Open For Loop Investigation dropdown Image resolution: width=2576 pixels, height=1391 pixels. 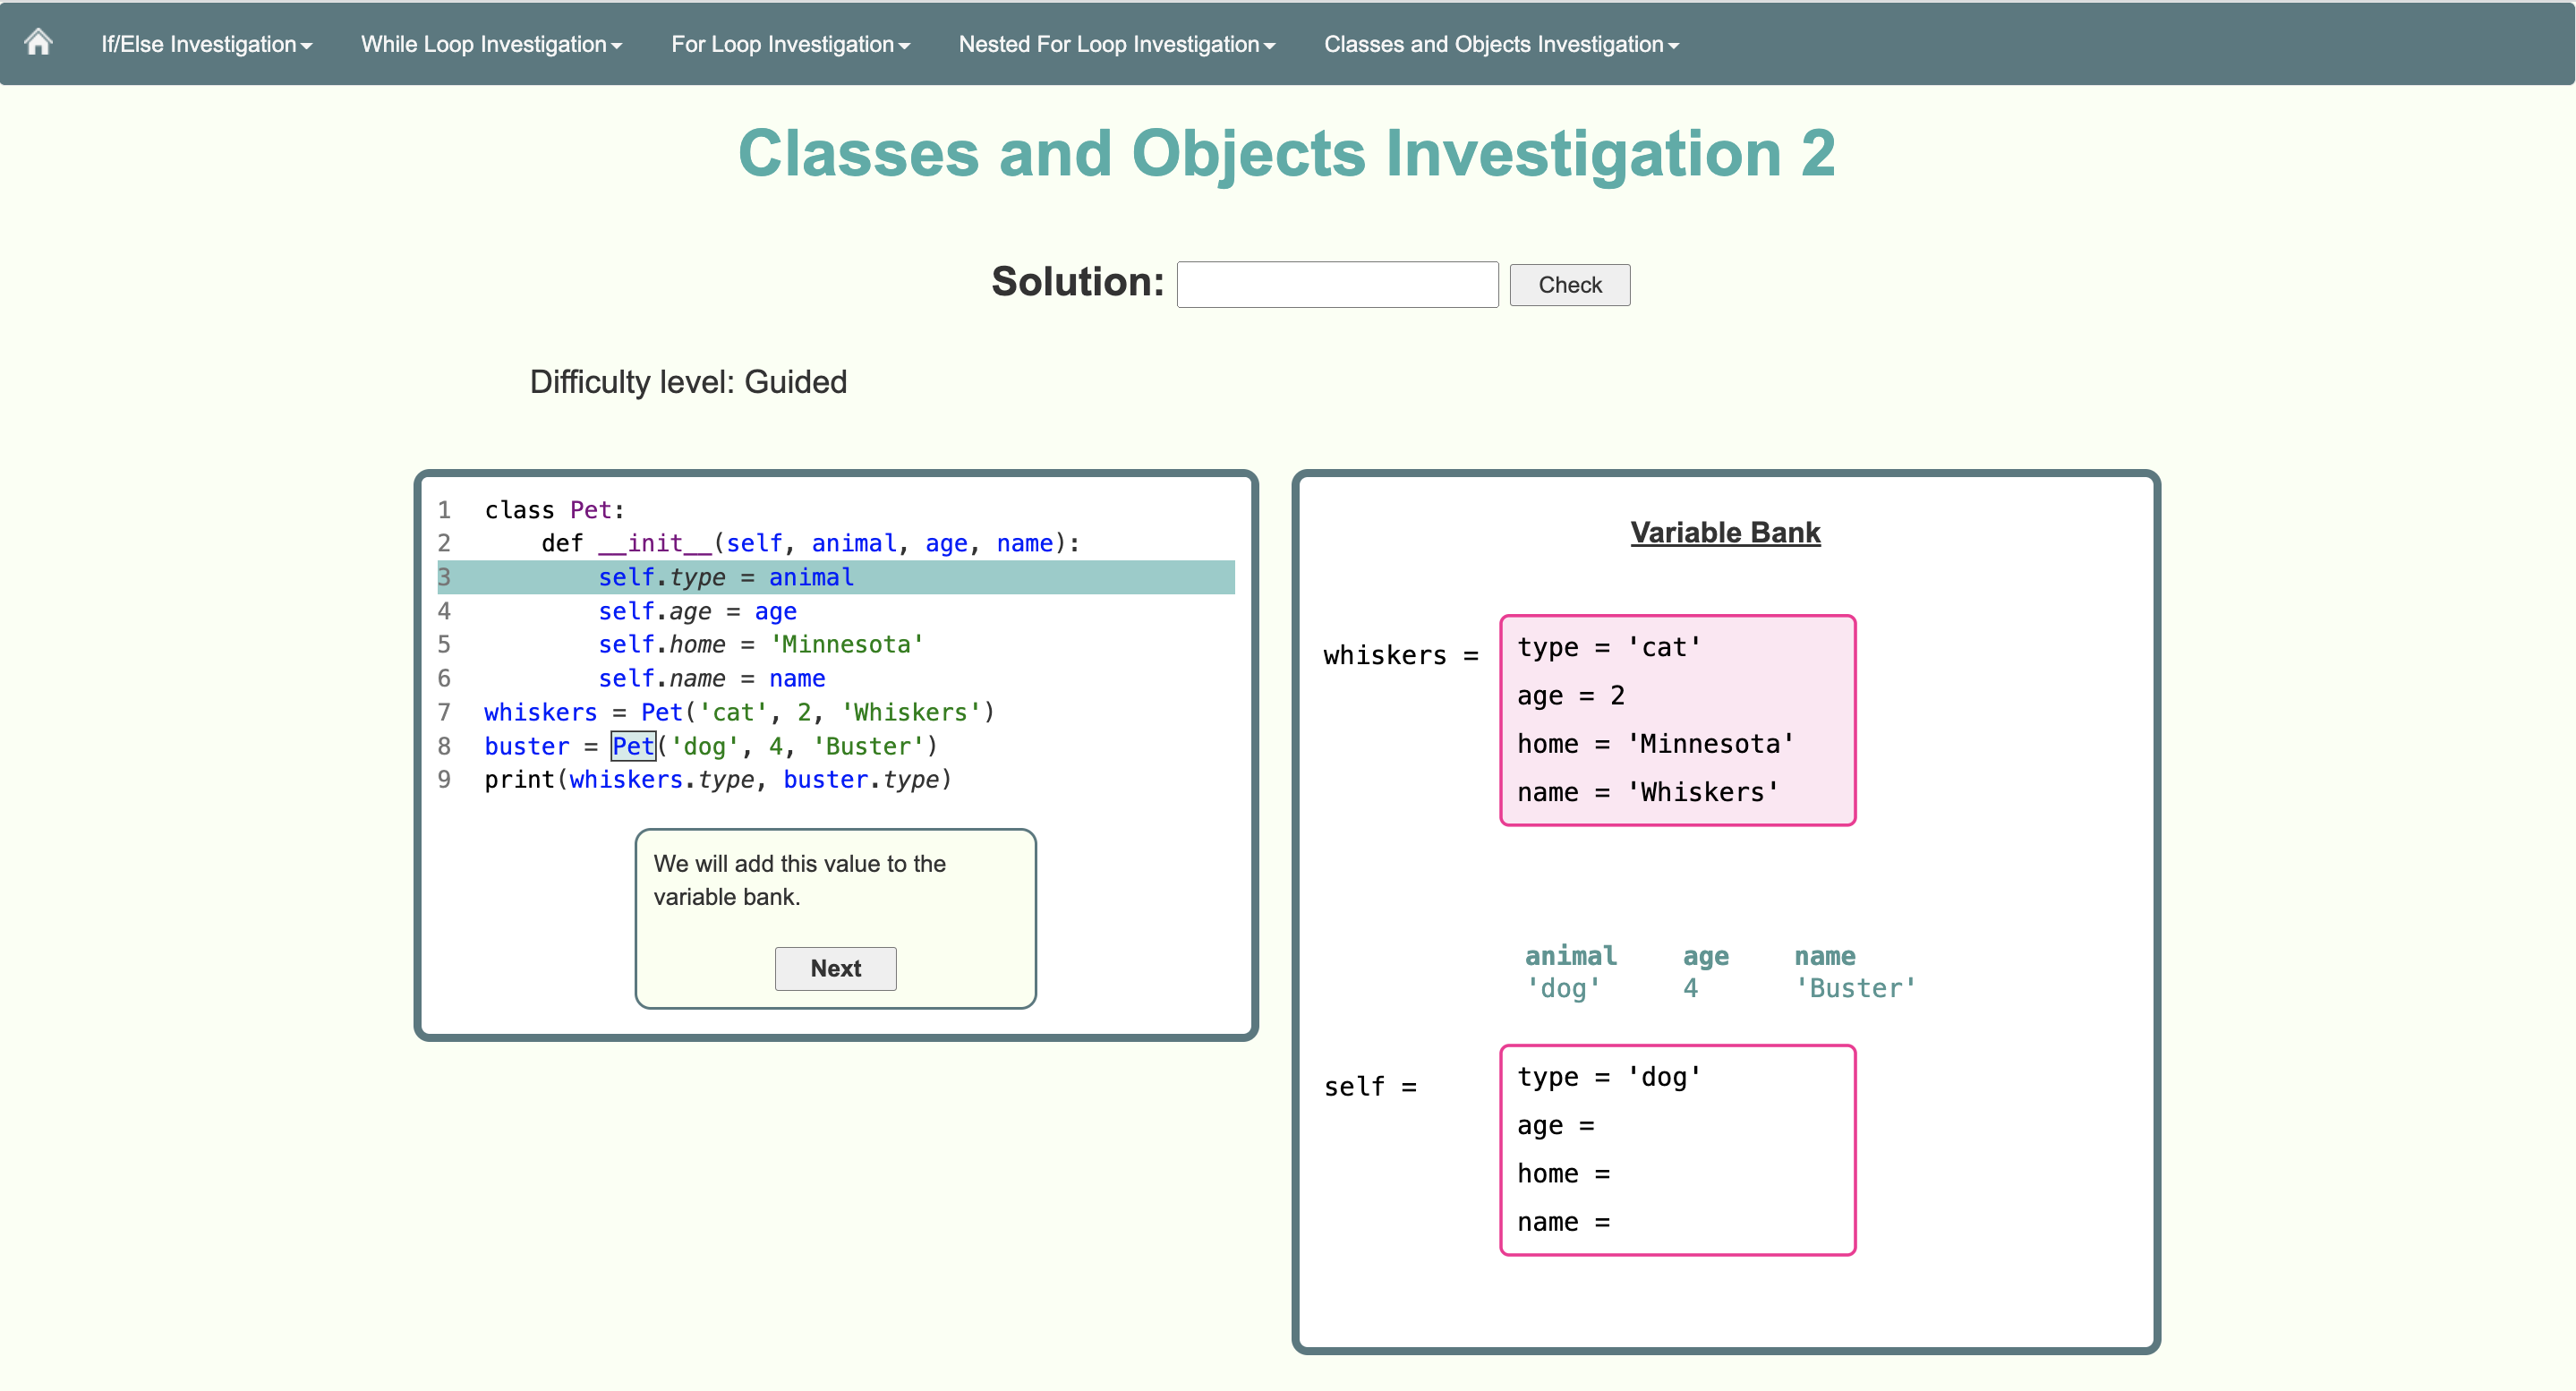tap(790, 44)
